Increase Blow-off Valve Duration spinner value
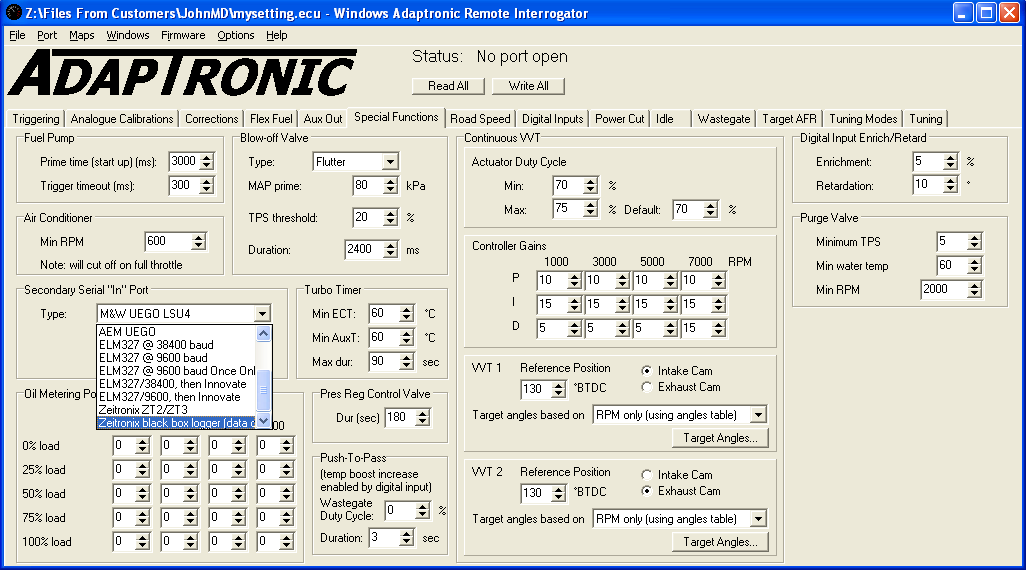 (x=390, y=245)
